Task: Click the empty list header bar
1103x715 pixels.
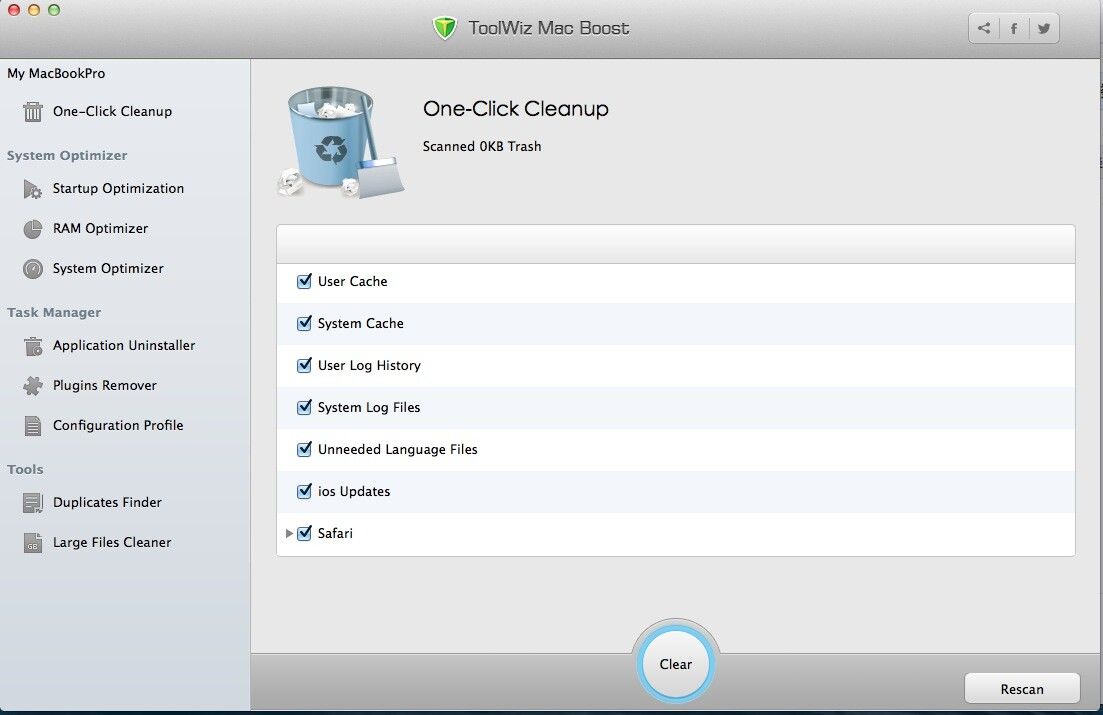Action: pos(676,245)
